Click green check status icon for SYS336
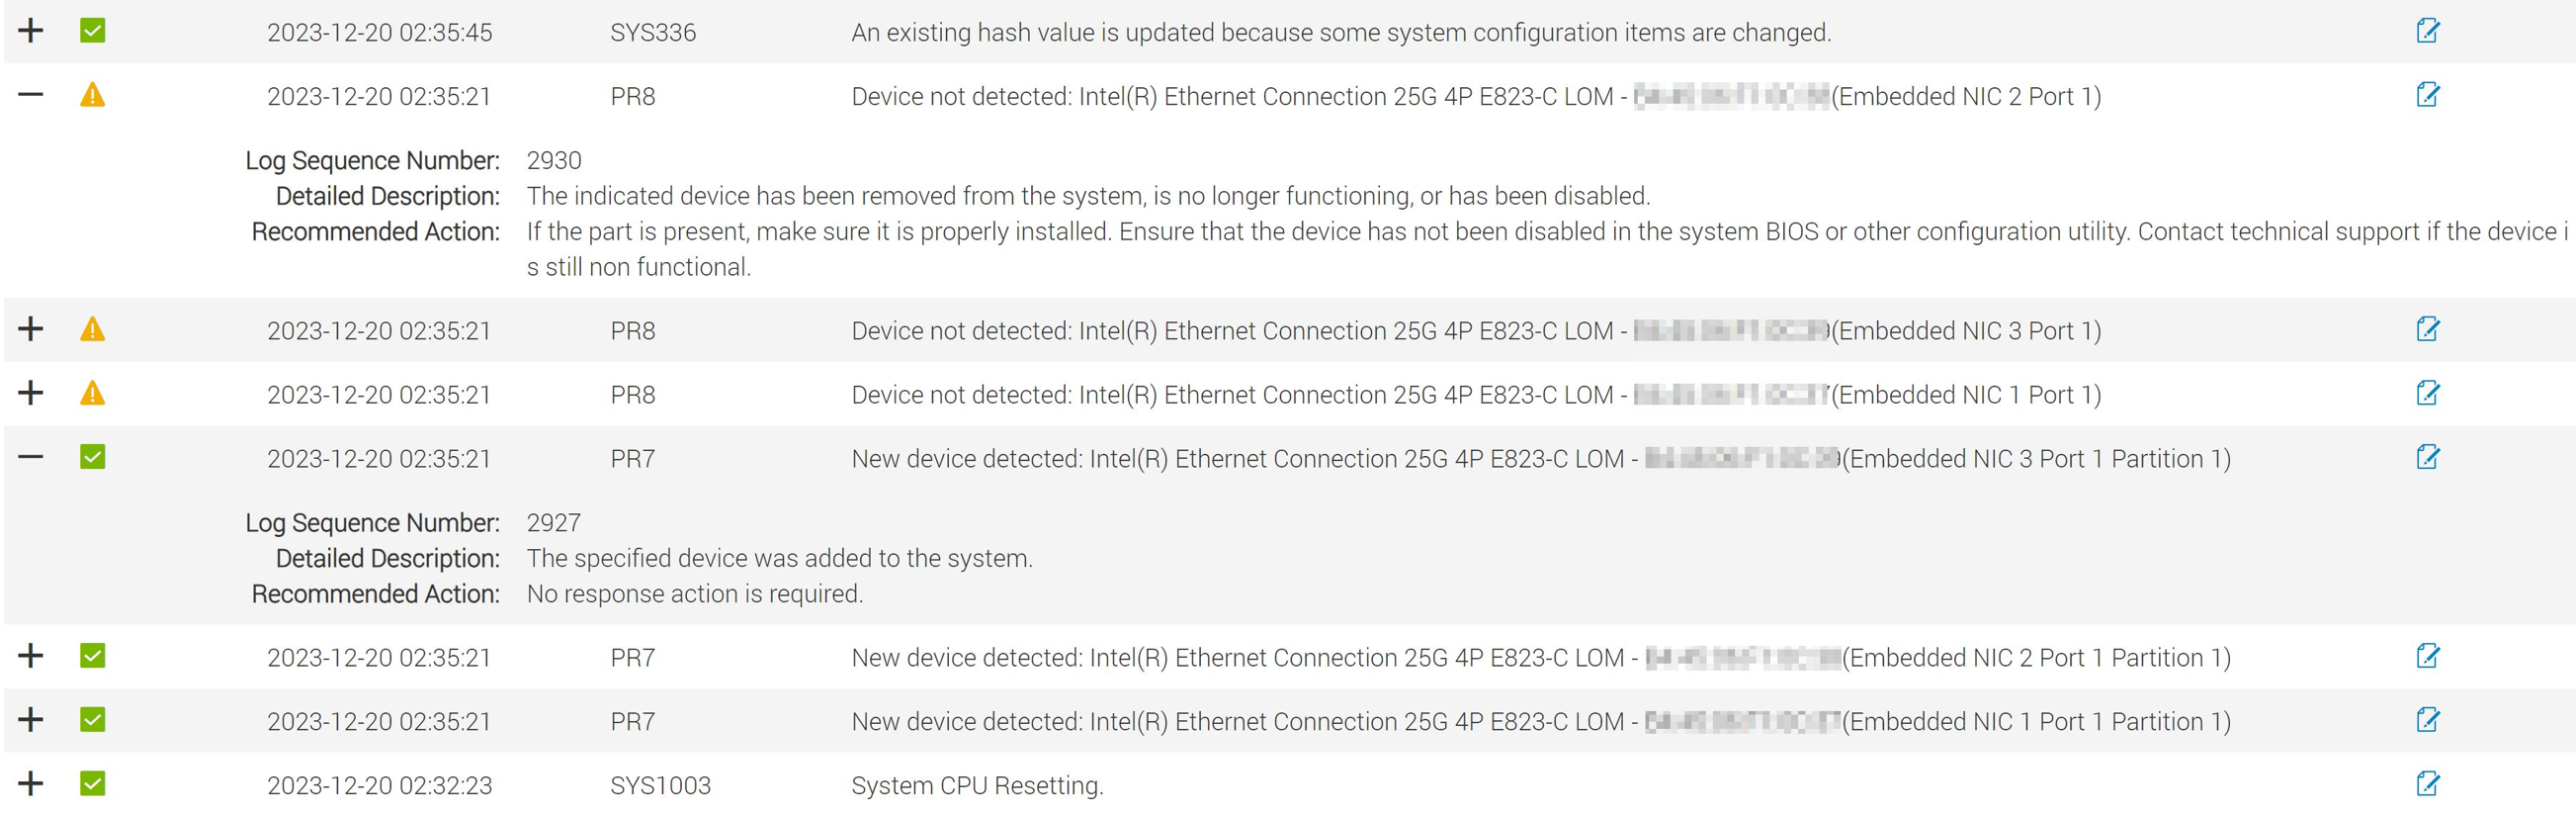 click(x=92, y=31)
